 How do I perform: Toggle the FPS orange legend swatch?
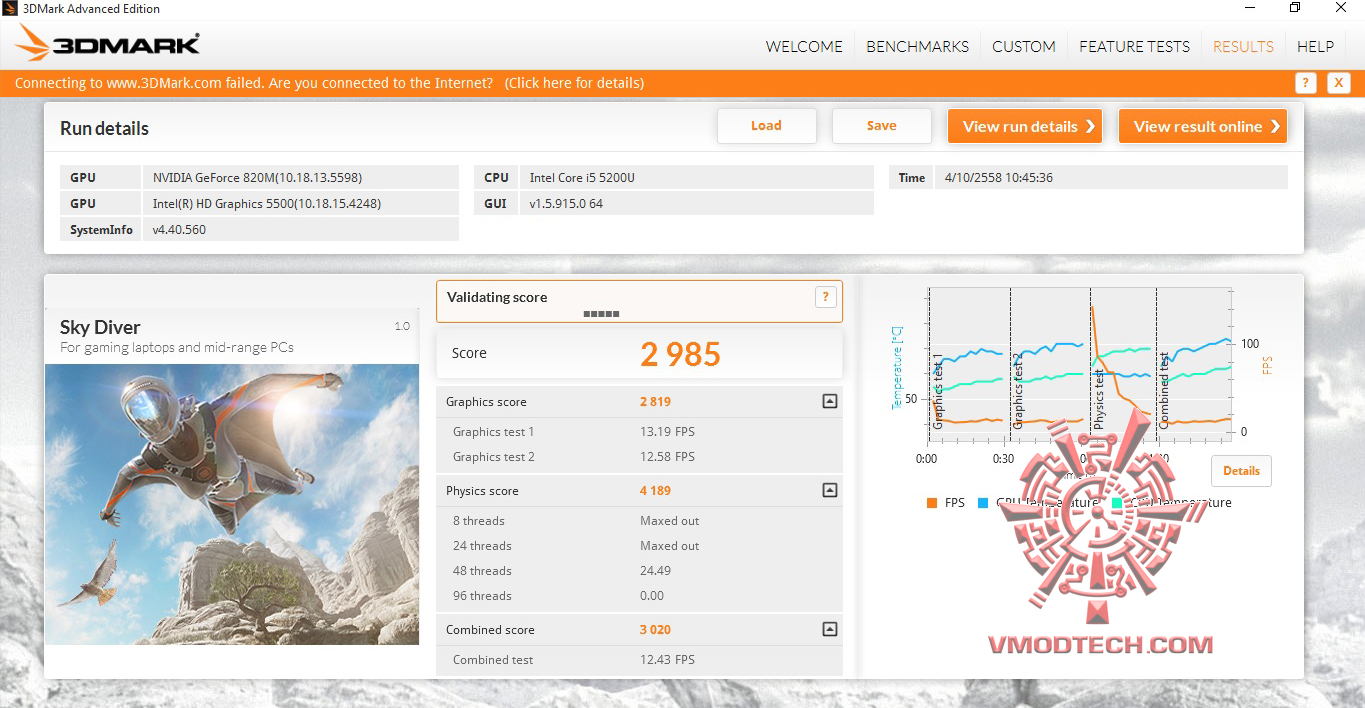pyautogui.click(x=932, y=503)
